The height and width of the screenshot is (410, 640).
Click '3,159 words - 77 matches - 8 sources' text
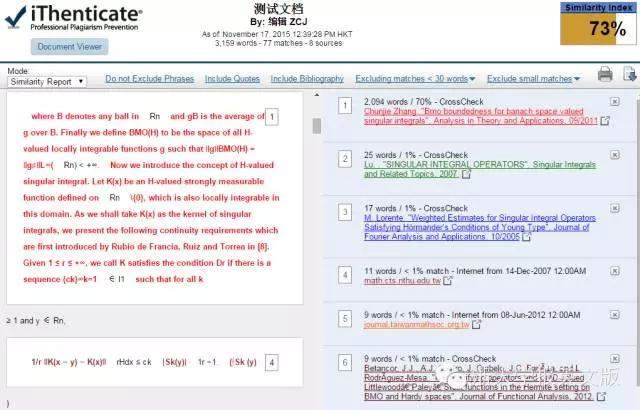pyautogui.click(x=278, y=43)
